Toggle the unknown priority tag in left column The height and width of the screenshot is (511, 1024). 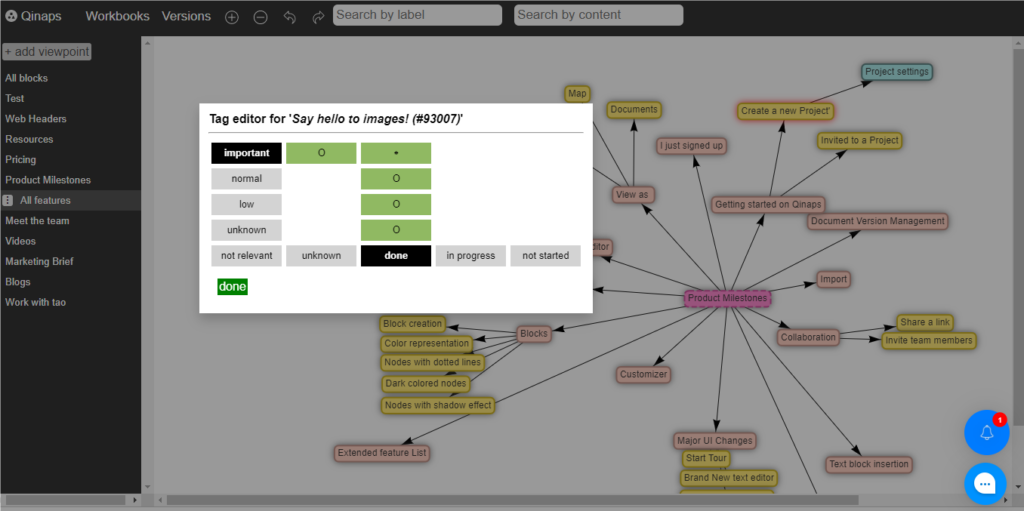[246, 230]
